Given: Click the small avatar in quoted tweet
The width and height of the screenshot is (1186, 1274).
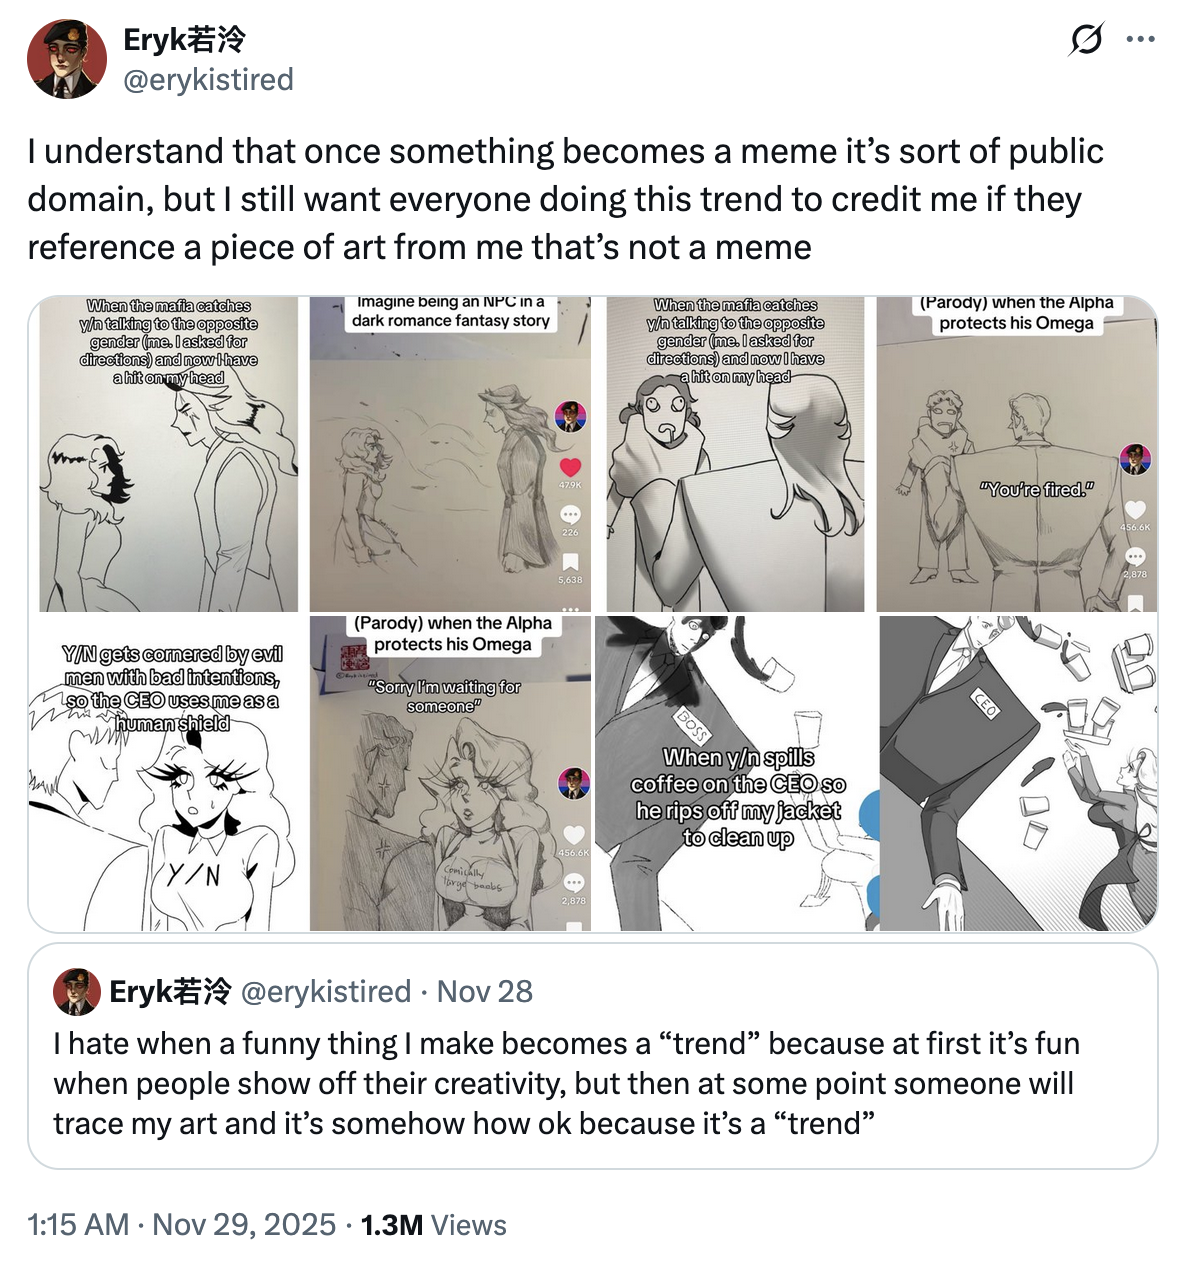Looking at the screenshot, I should tap(77, 992).
